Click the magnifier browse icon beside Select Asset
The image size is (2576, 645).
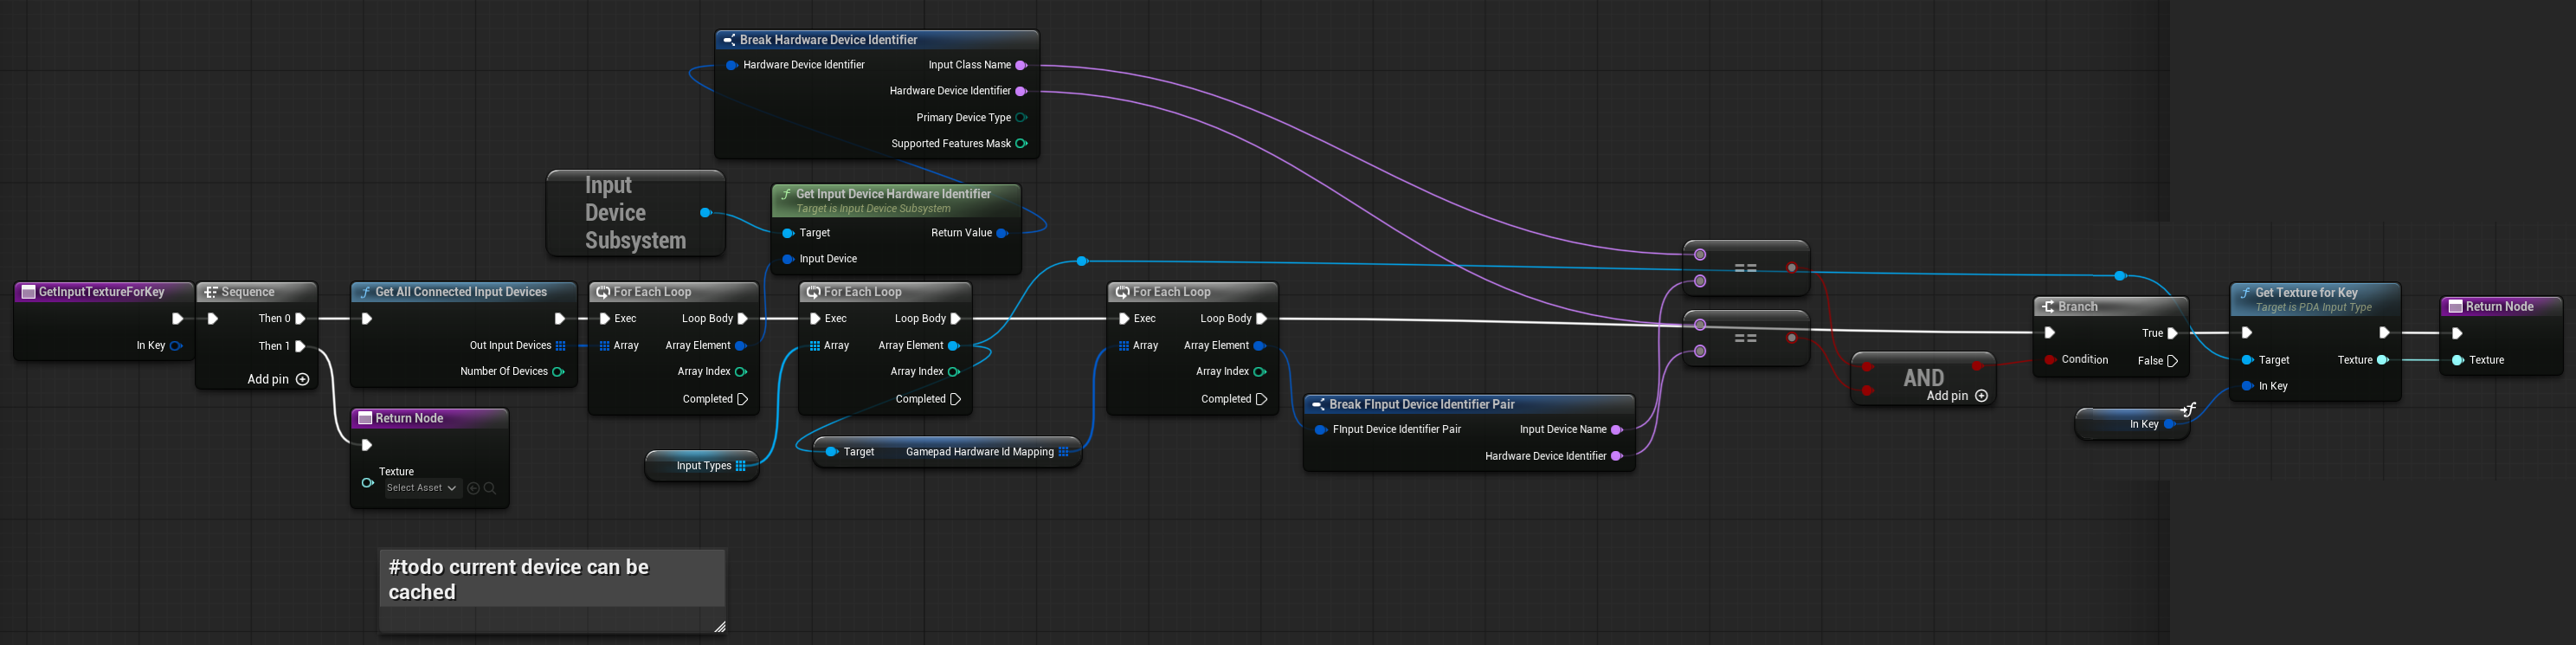click(x=490, y=488)
